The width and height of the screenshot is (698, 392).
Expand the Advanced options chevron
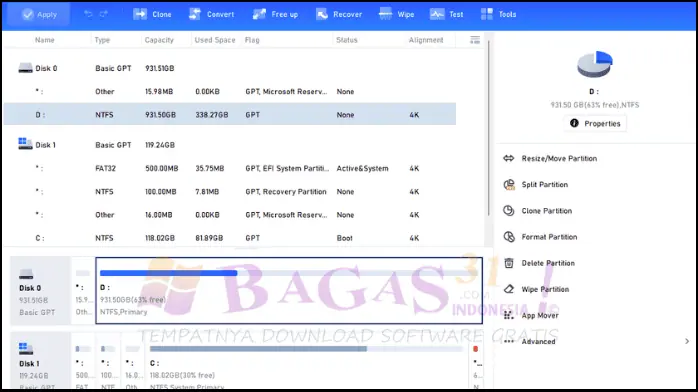687,341
